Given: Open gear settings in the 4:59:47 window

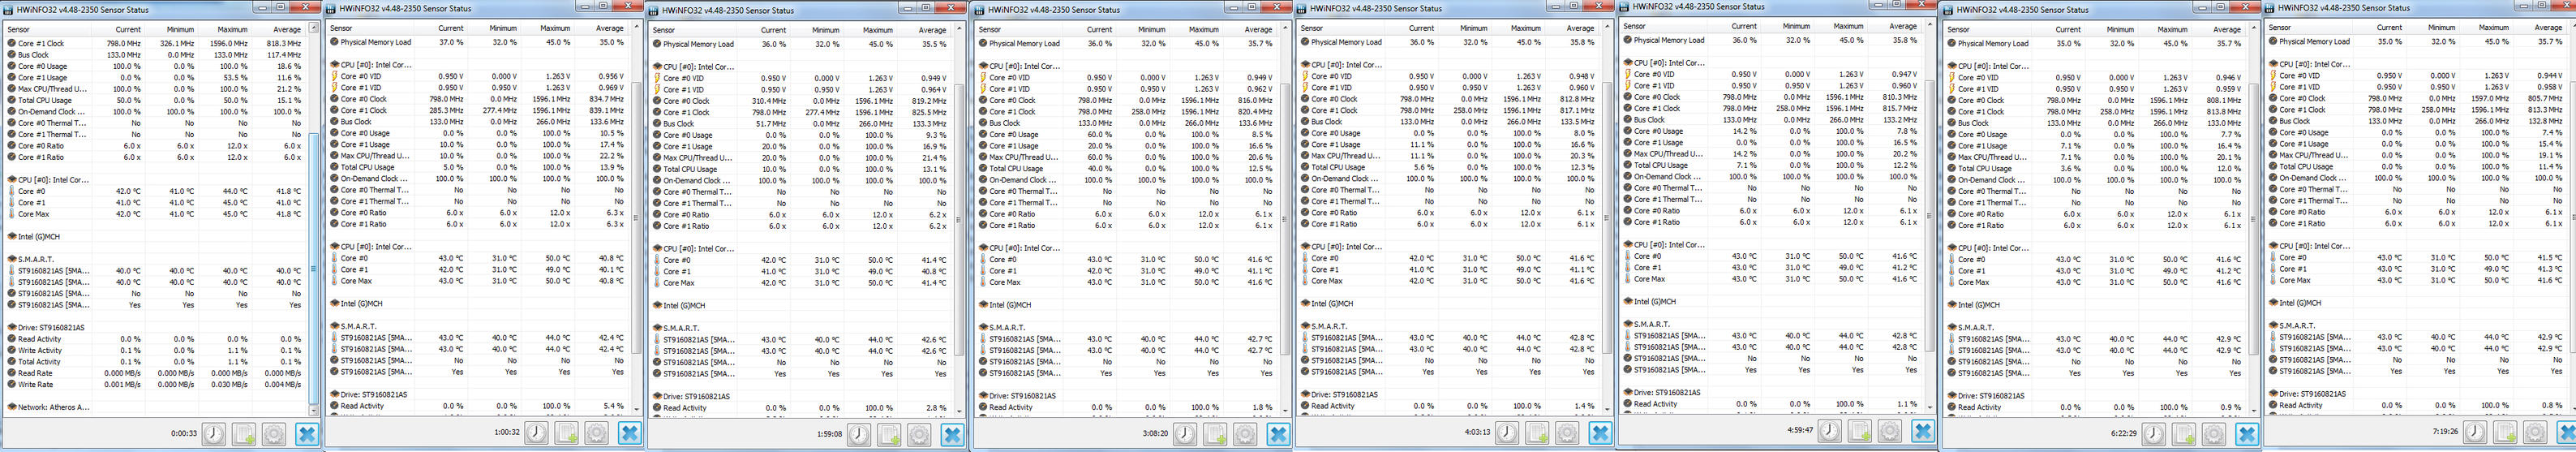Looking at the screenshot, I should point(1890,430).
